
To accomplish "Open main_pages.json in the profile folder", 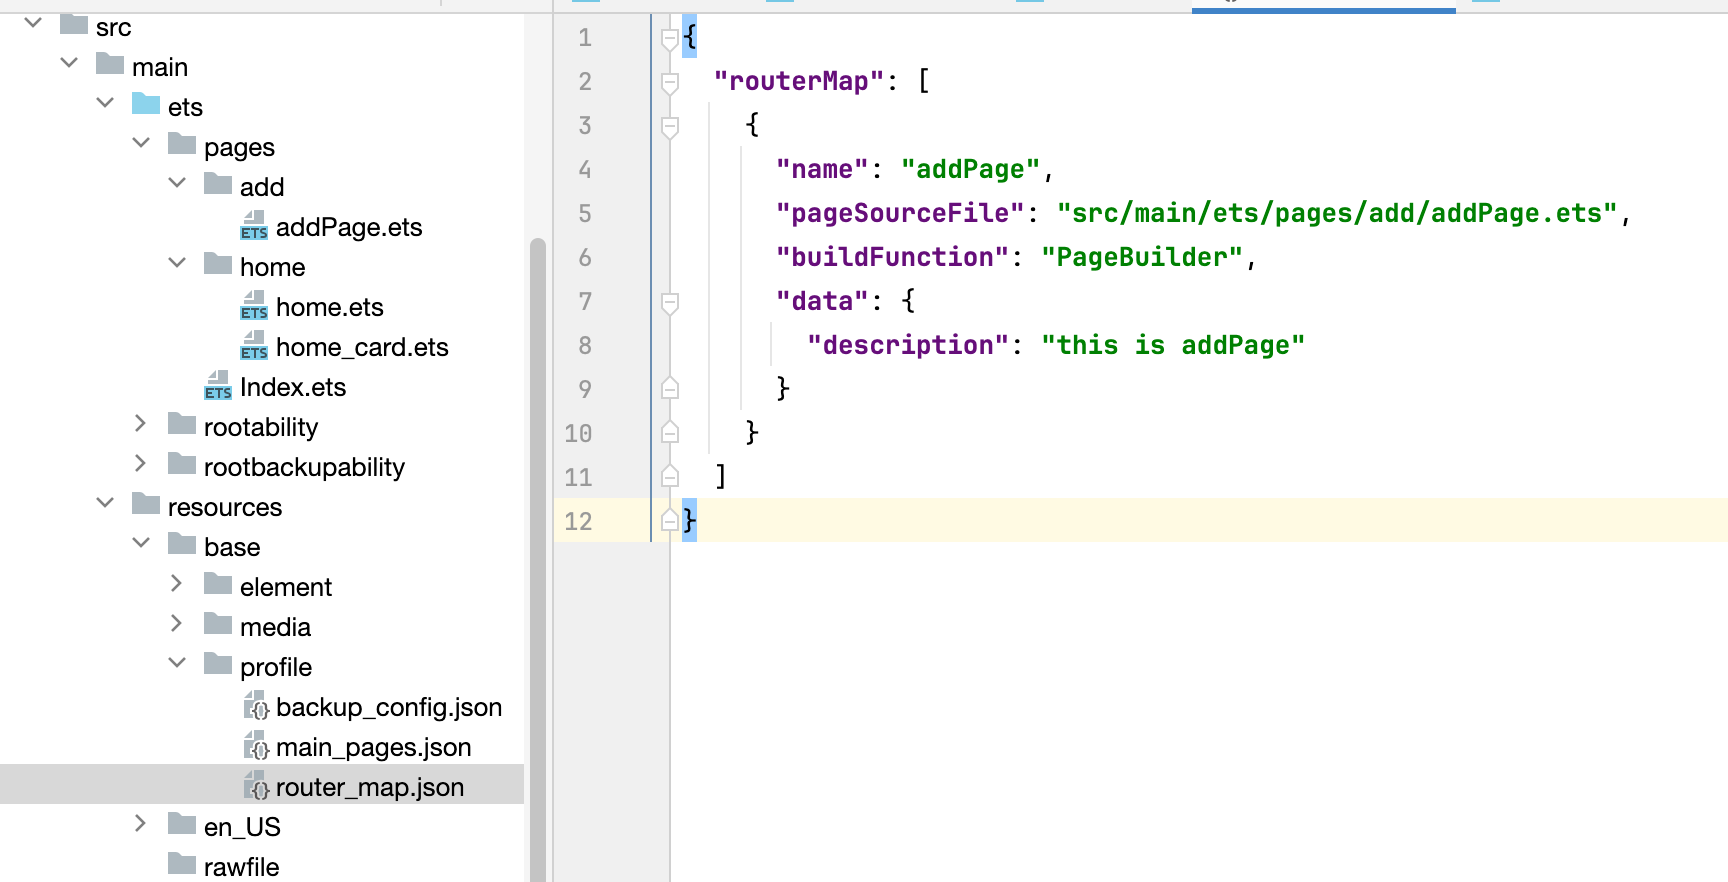I will tap(374, 747).
